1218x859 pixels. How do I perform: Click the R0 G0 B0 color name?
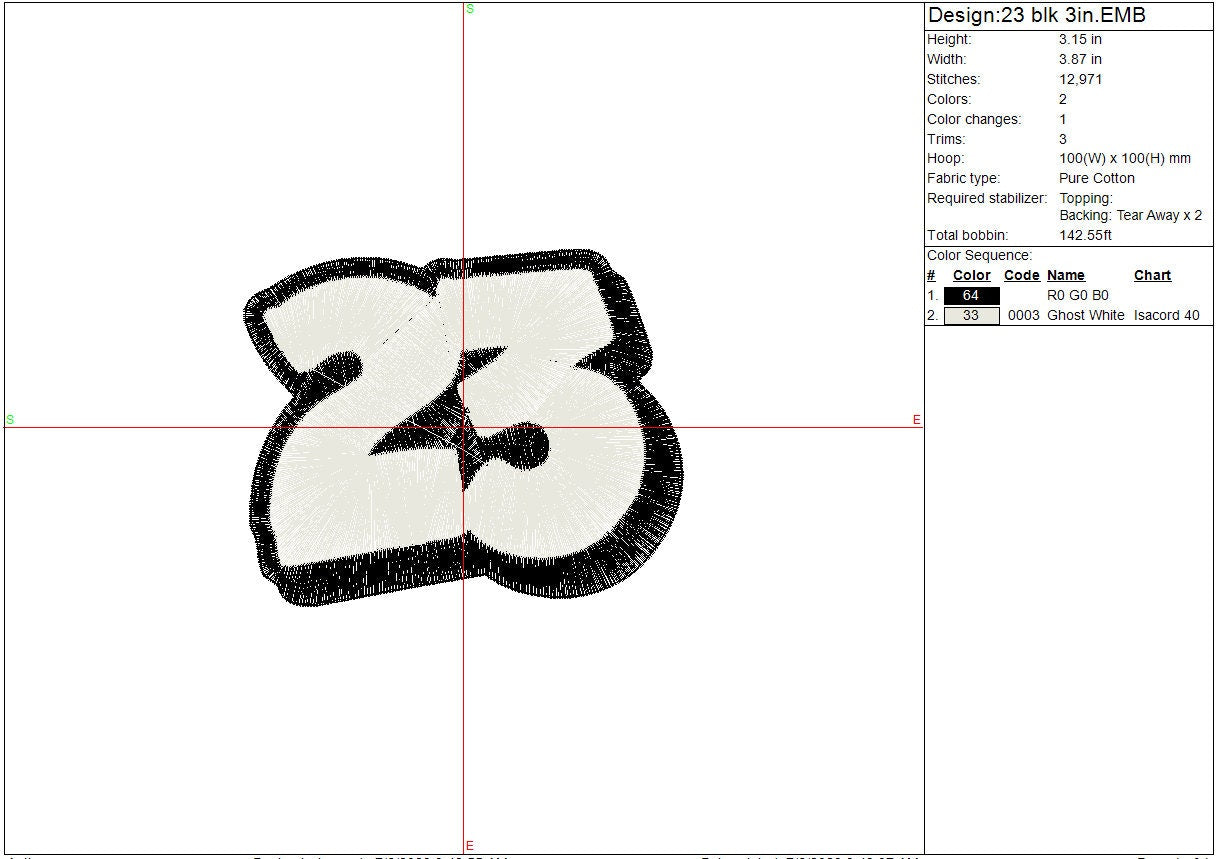(x=1077, y=296)
